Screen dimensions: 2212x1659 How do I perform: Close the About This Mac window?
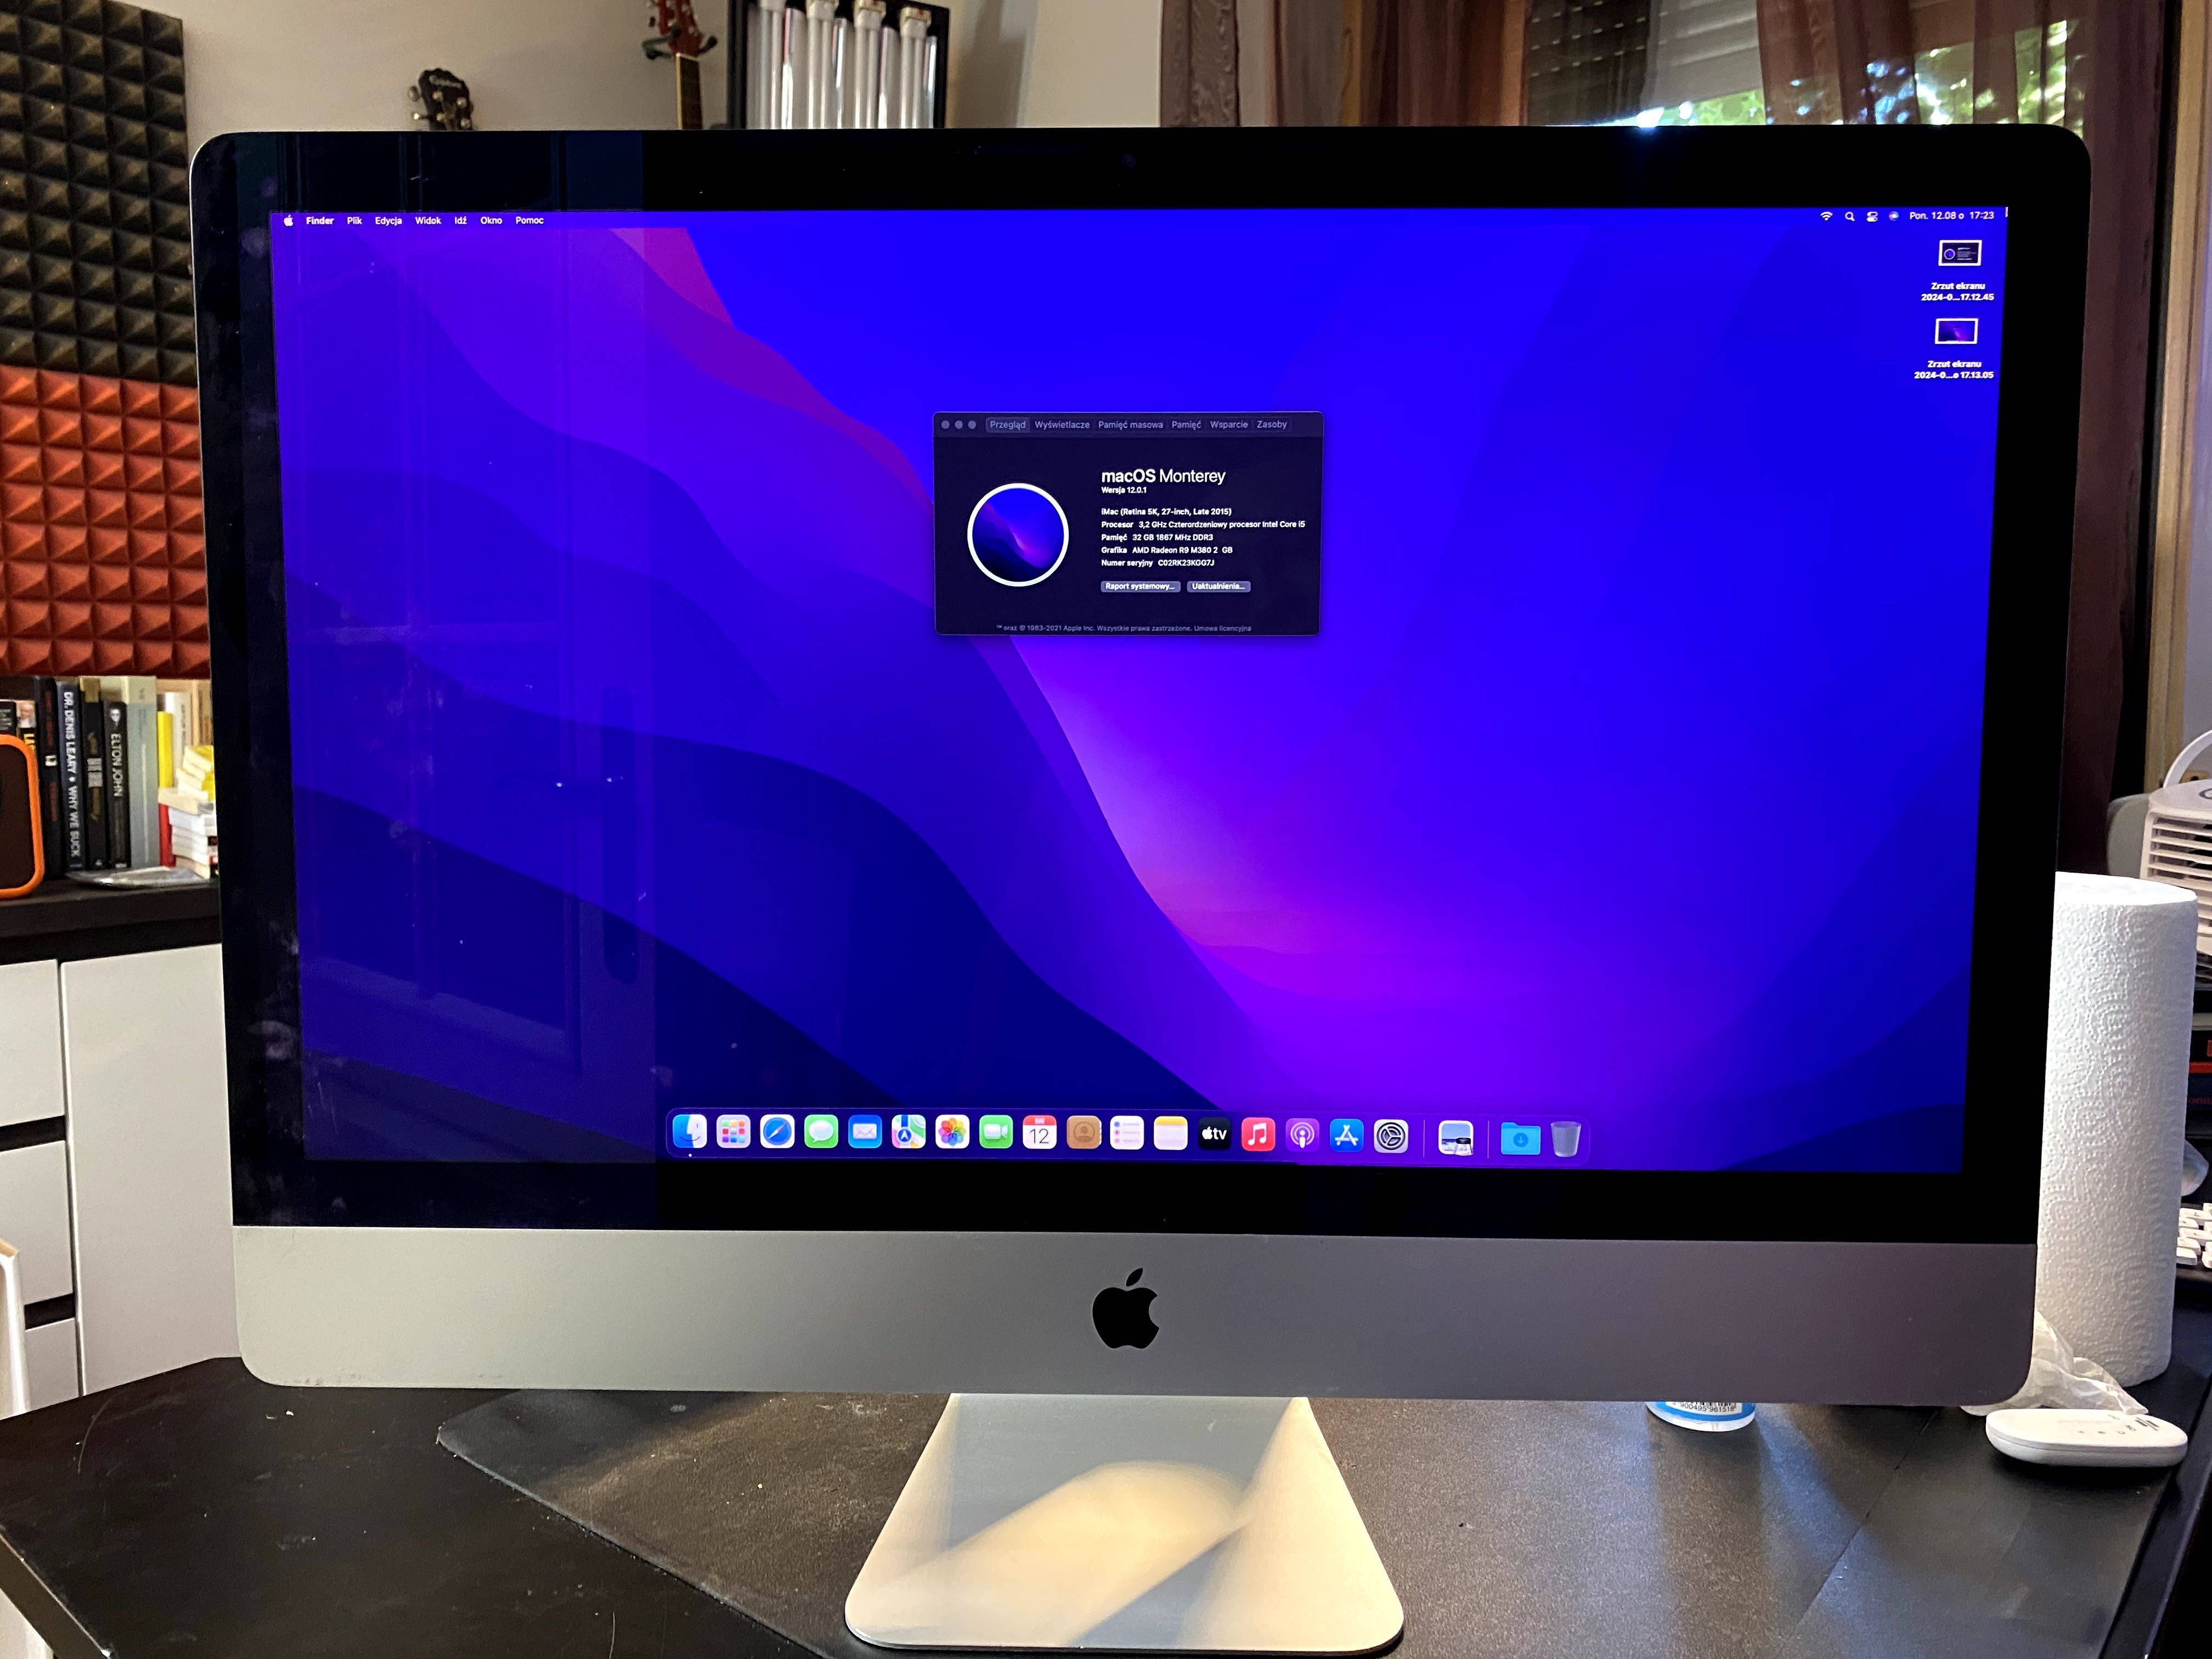pos(946,425)
